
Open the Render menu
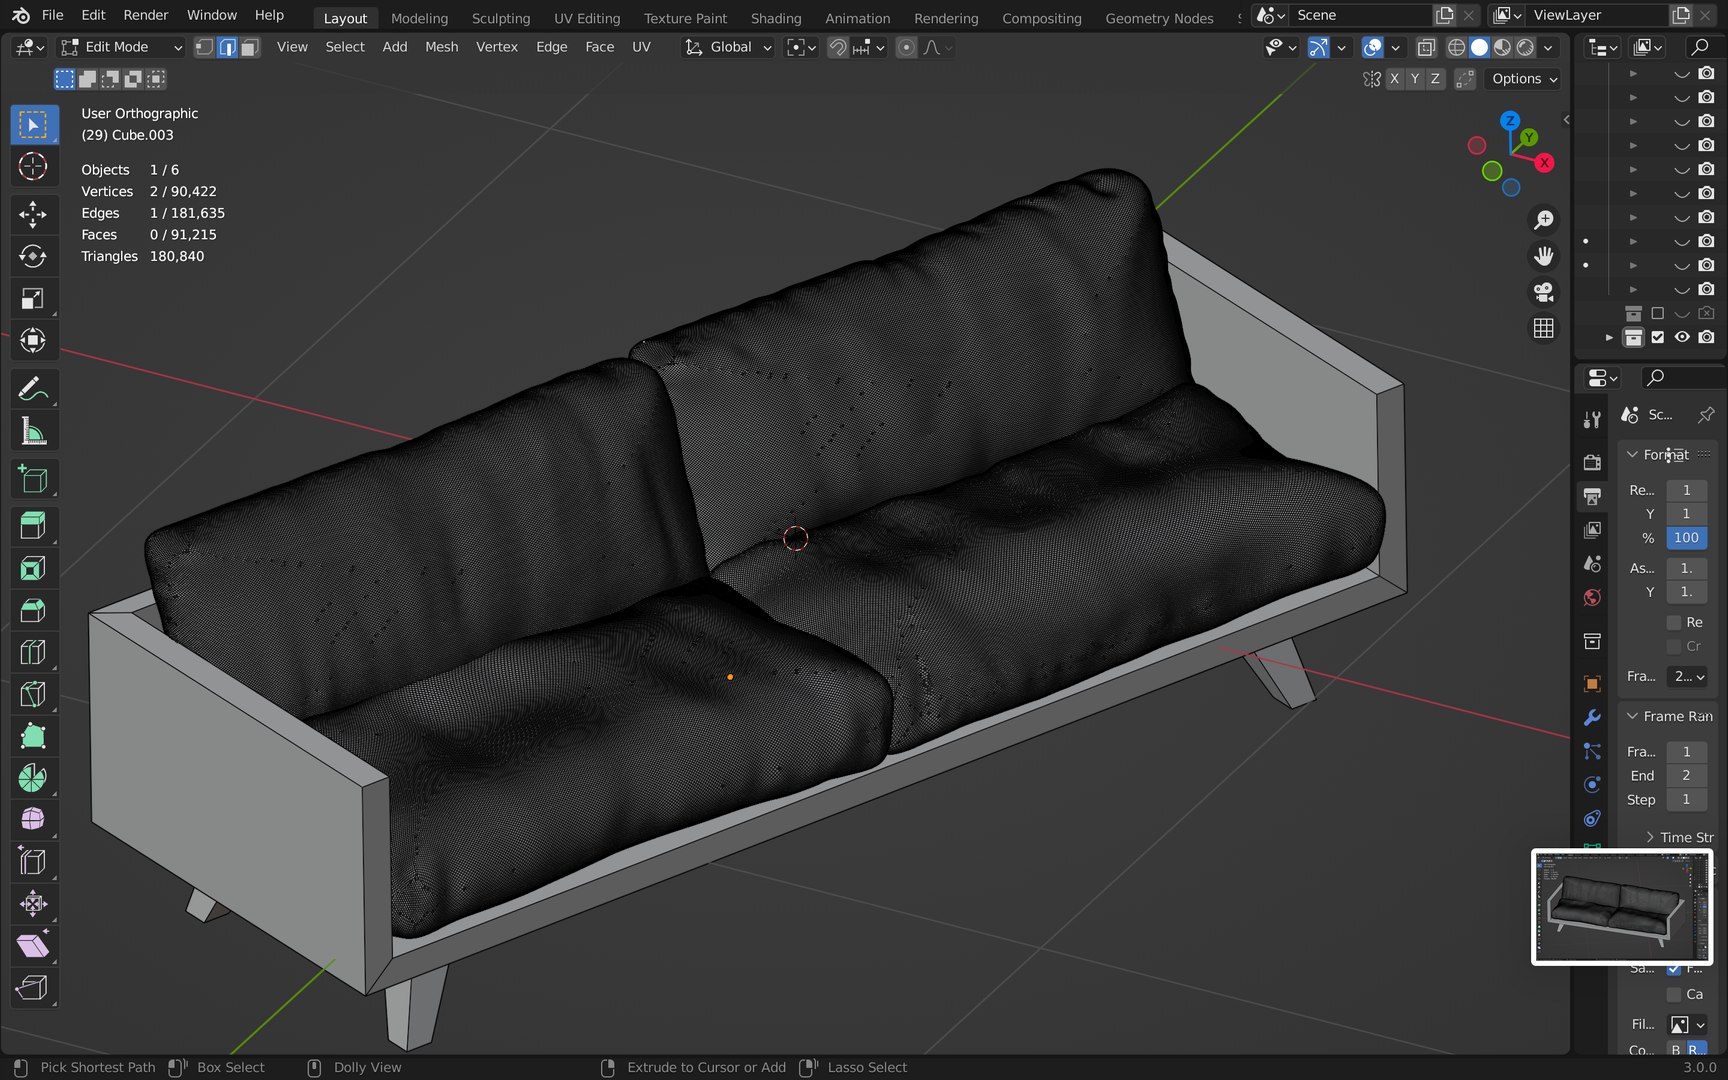[145, 15]
